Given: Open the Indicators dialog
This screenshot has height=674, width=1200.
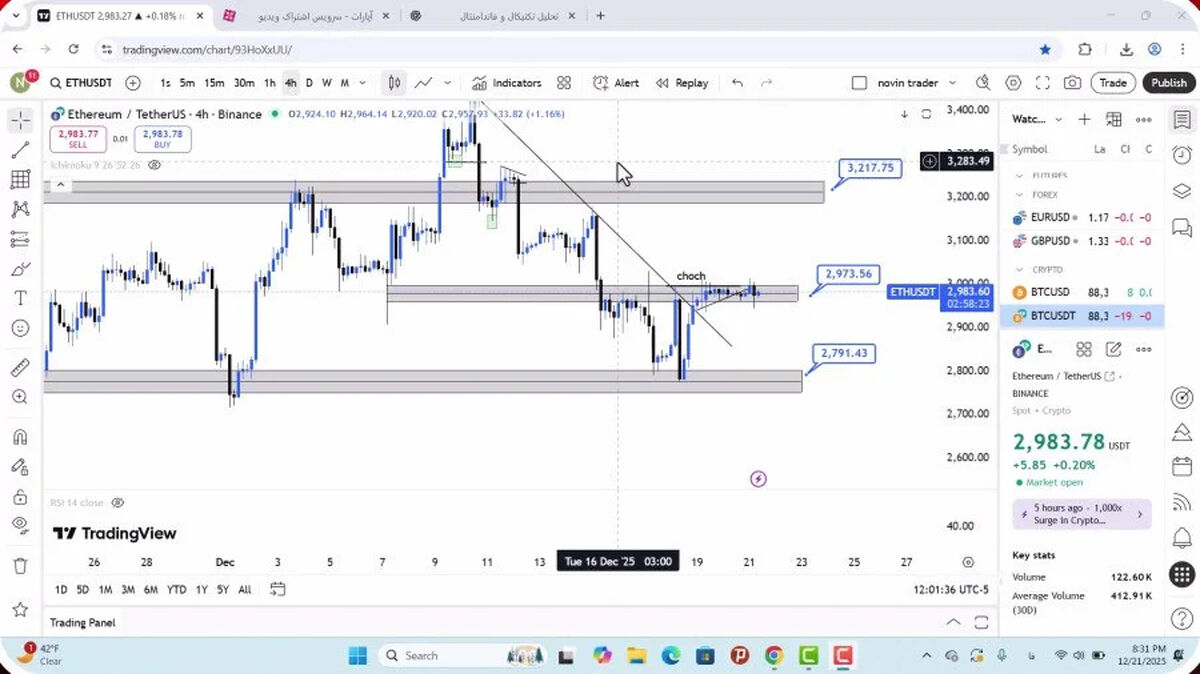Looking at the screenshot, I should (507, 83).
